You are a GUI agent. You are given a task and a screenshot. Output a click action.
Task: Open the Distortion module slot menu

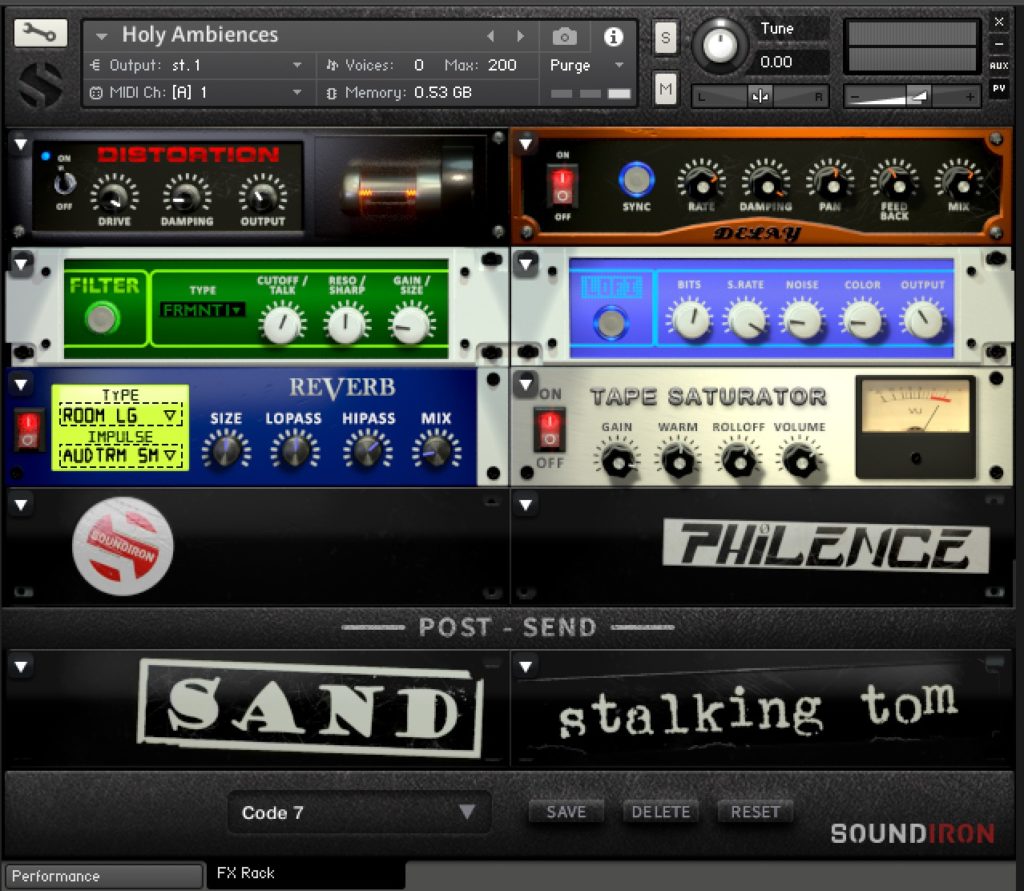(x=21, y=144)
